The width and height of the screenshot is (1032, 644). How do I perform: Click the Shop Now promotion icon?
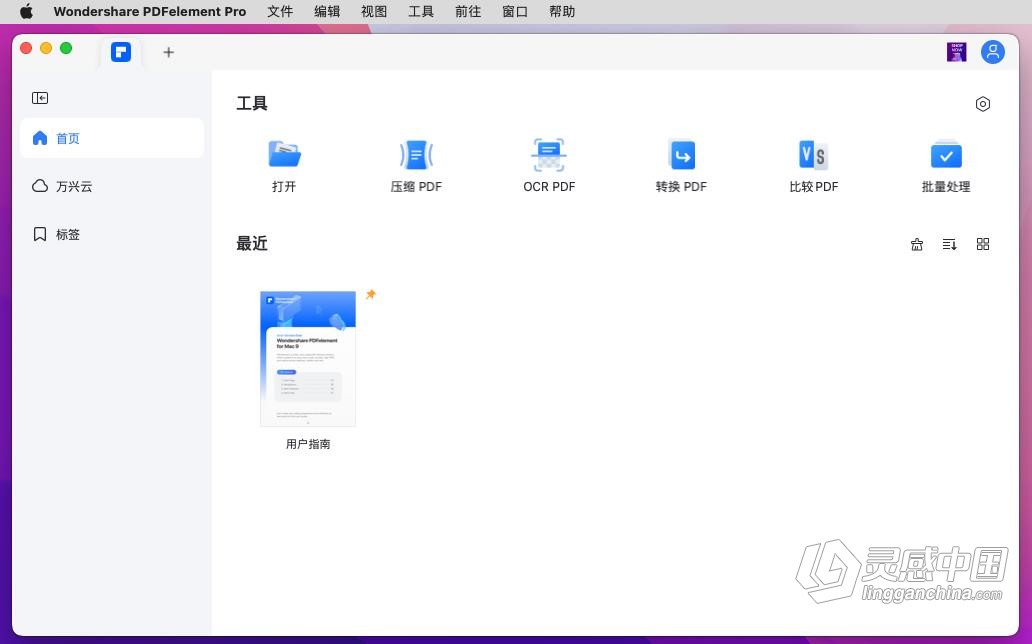(956, 52)
